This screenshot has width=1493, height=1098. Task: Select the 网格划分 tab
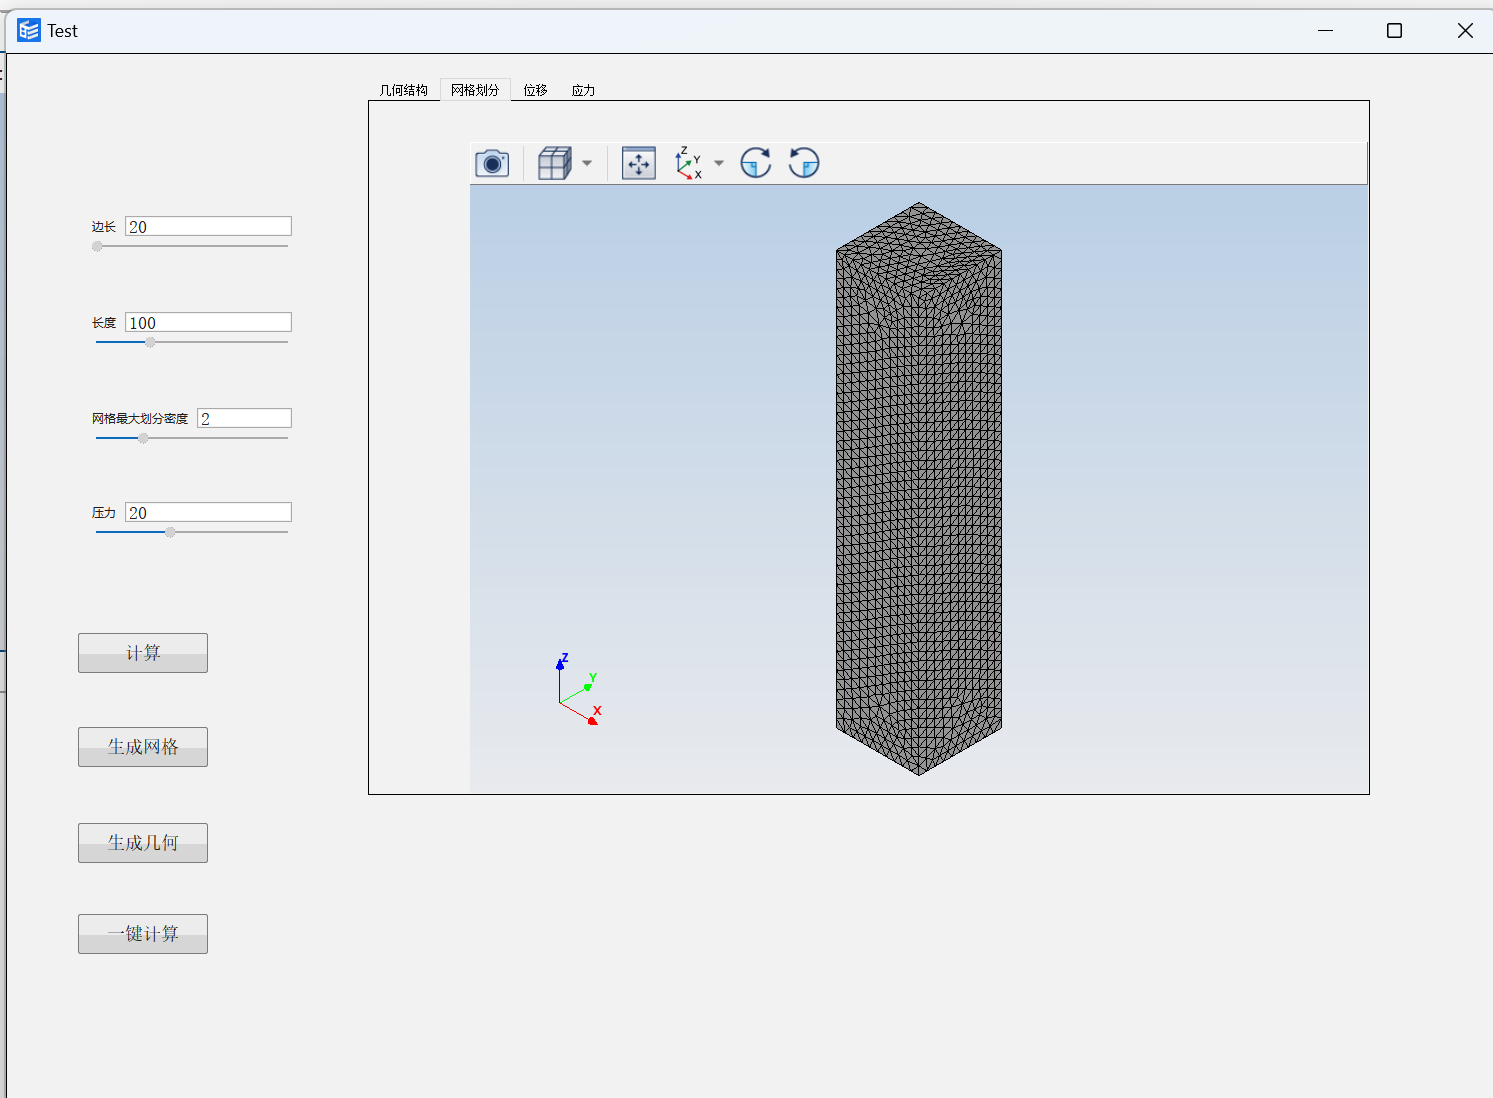pos(475,90)
